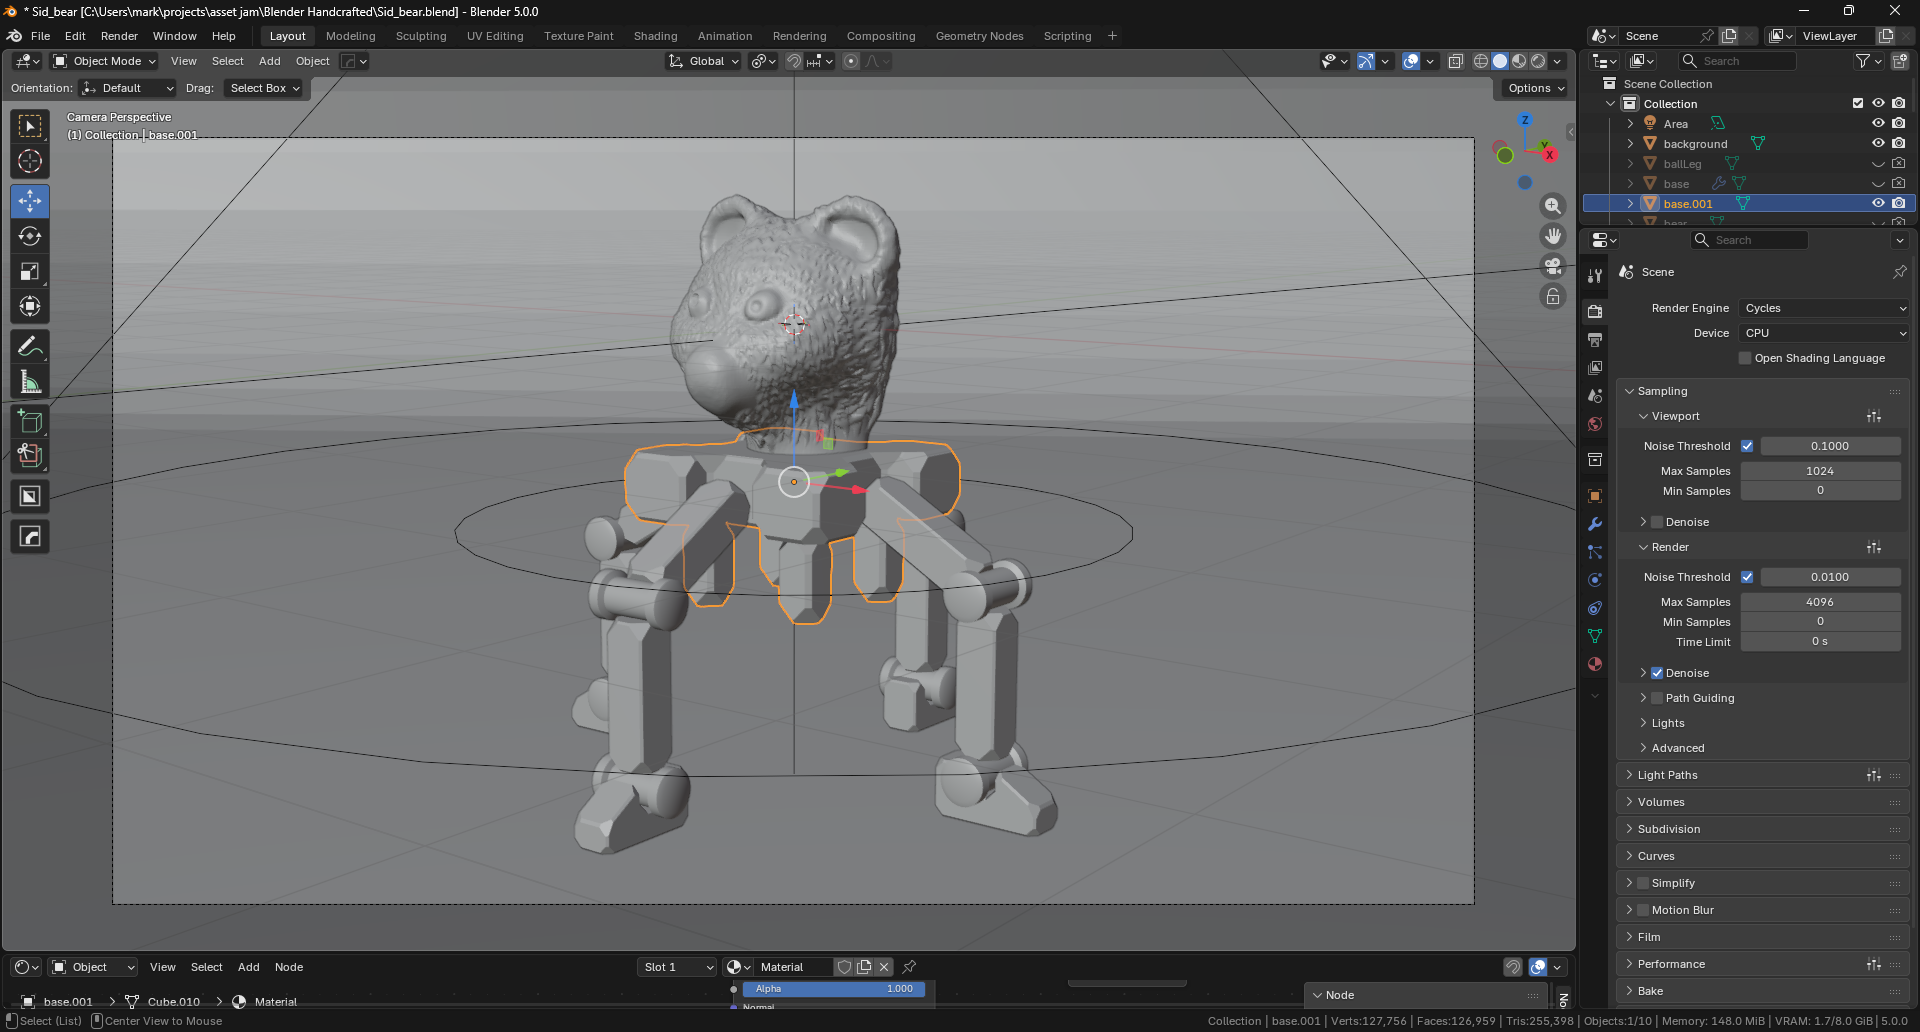Open the Add Cube tool

tap(30, 421)
